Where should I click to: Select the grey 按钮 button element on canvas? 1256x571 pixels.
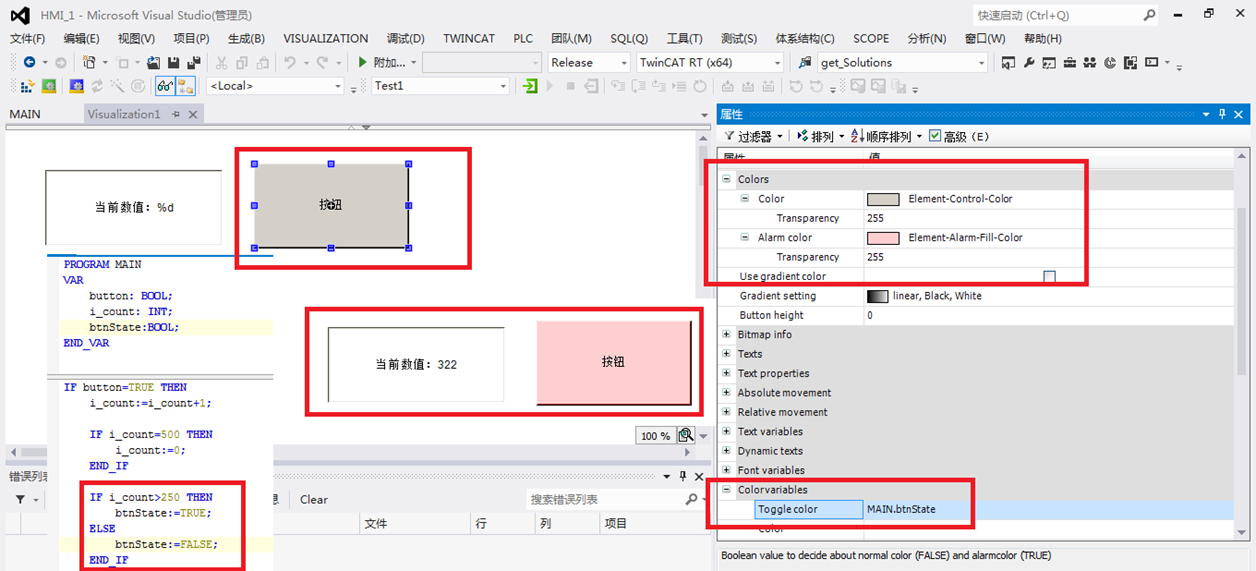(331, 205)
